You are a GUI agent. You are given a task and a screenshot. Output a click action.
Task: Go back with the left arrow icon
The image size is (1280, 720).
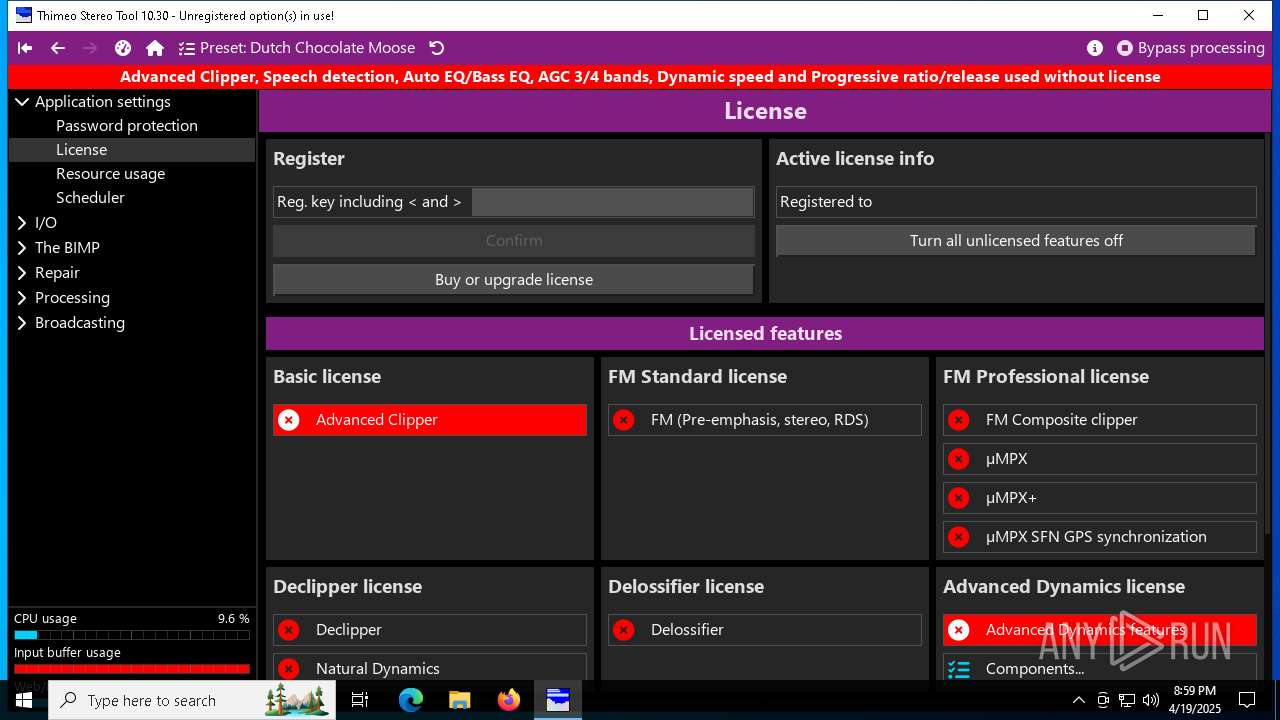tap(58, 48)
